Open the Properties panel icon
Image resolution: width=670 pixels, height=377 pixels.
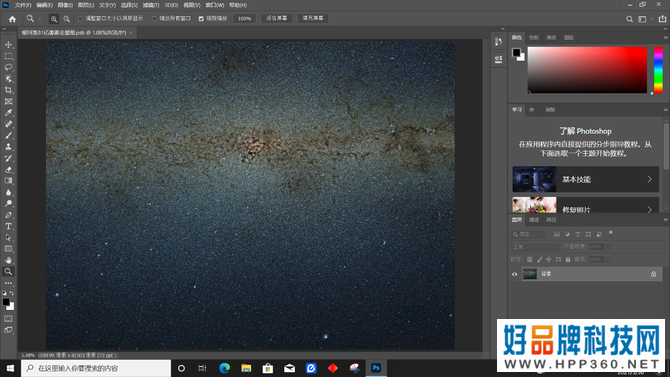(498, 59)
